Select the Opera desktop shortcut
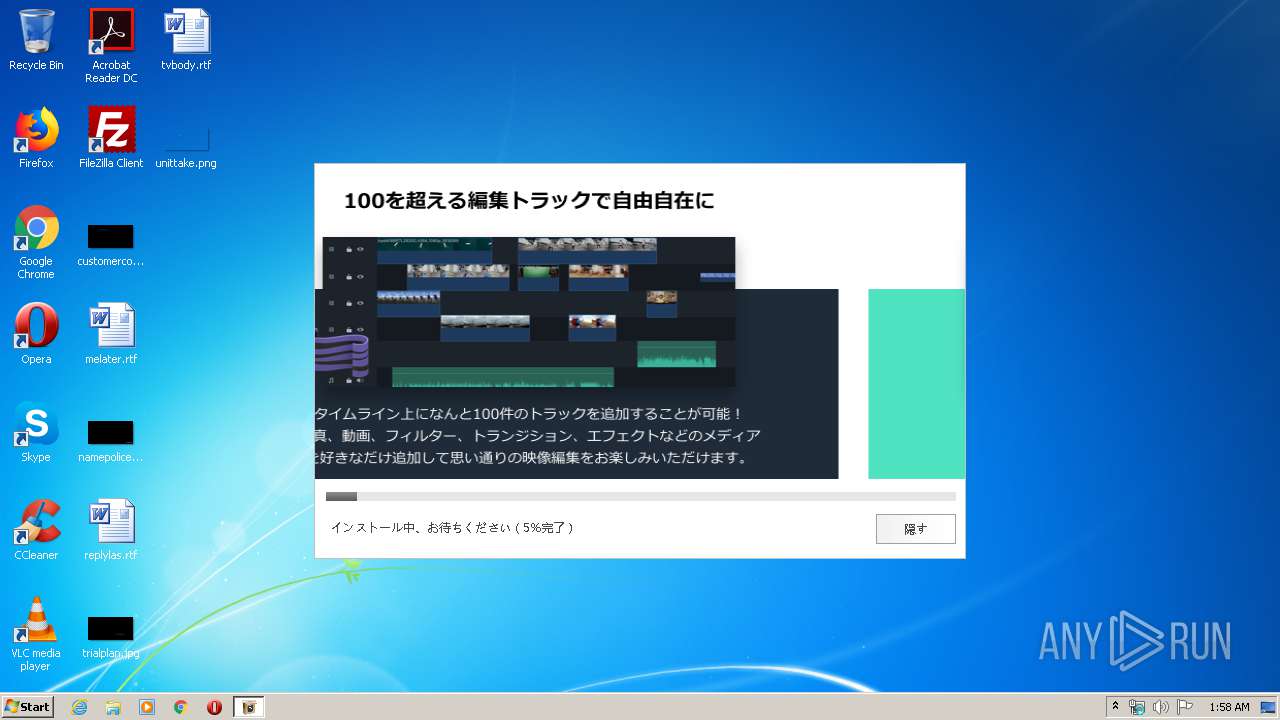This screenshot has height=720, width=1280. (x=36, y=335)
